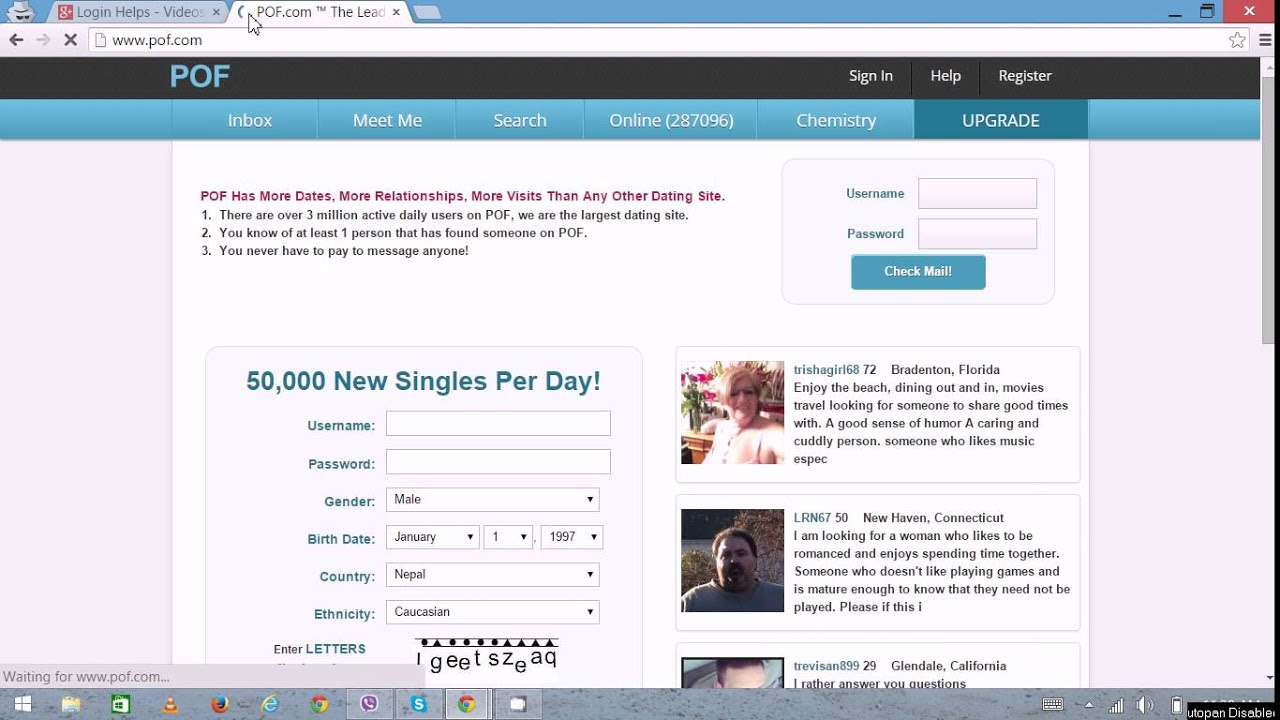Open the birth year 1997 dropdown
The image size is (1280, 720).
click(572, 537)
